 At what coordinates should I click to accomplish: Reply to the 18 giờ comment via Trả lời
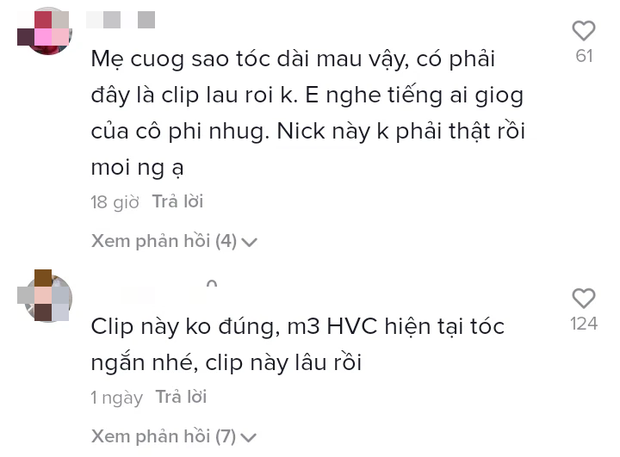coord(178,202)
